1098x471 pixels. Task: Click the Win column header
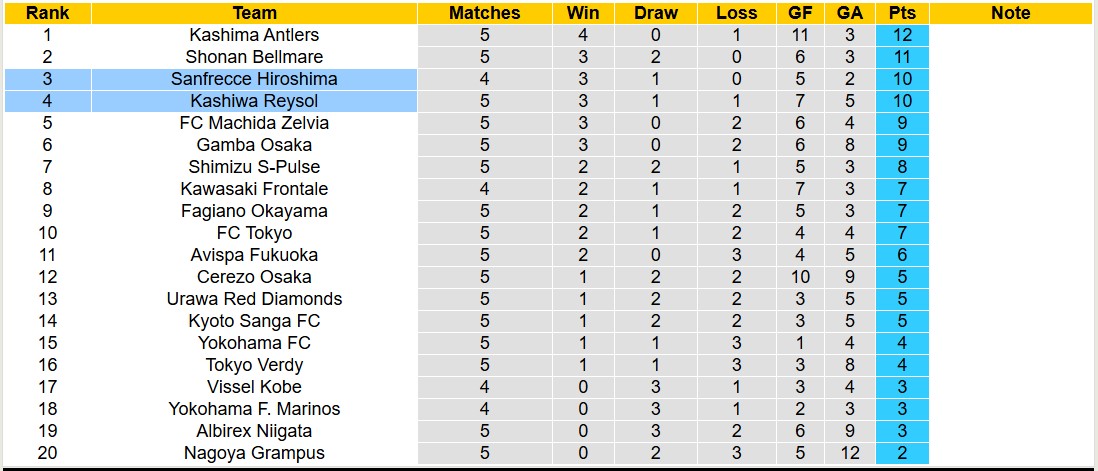pyautogui.click(x=583, y=13)
